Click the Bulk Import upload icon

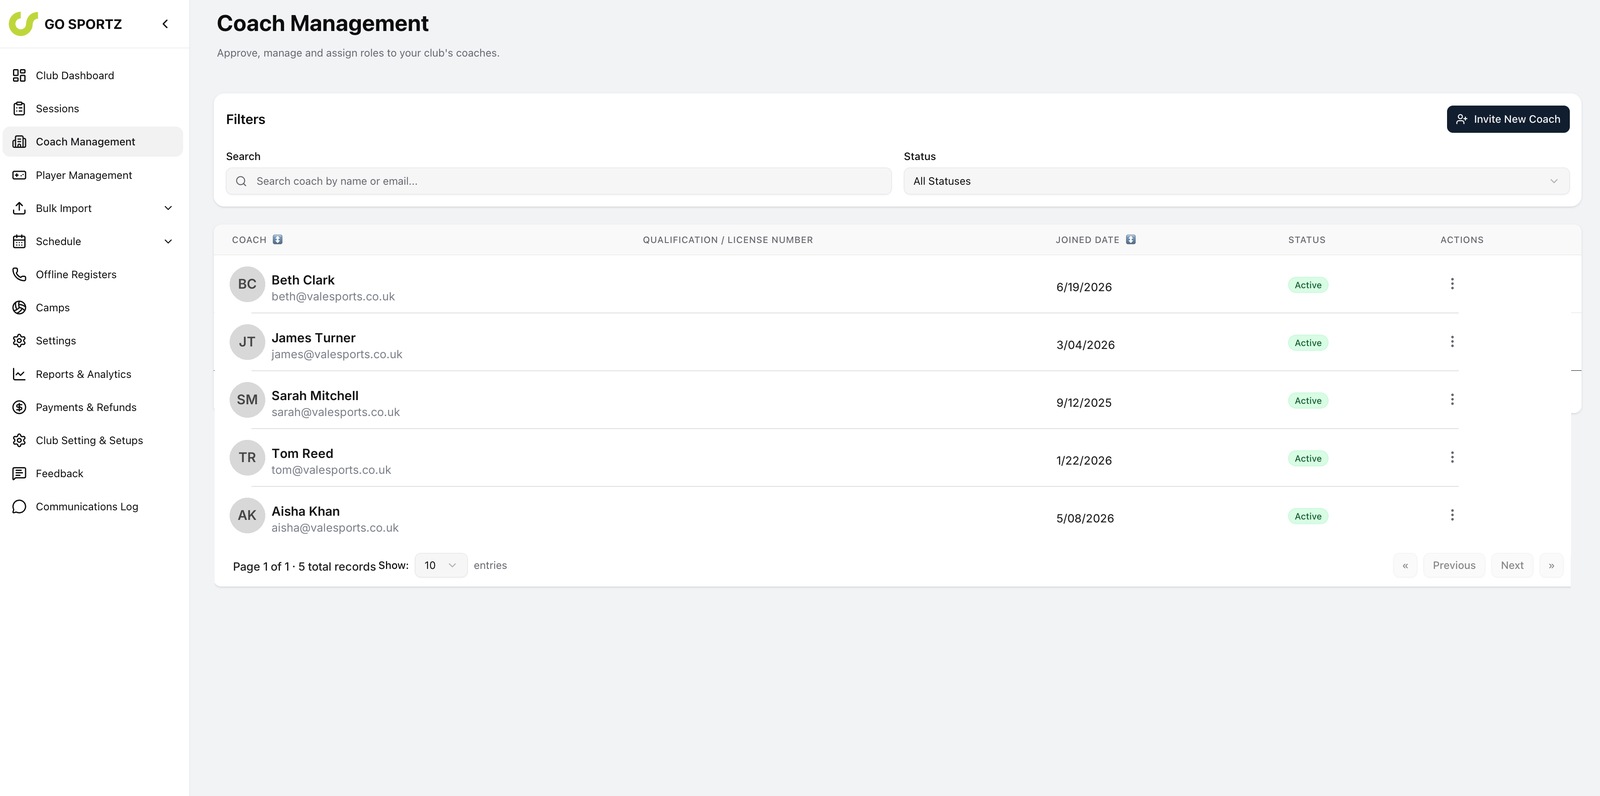pyautogui.click(x=19, y=208)
